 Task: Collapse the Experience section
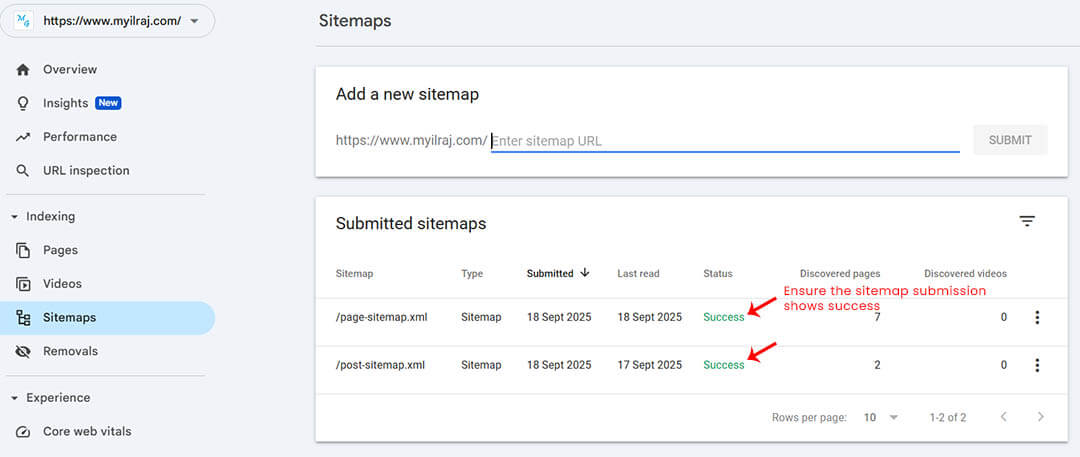(x=15, y=398)
